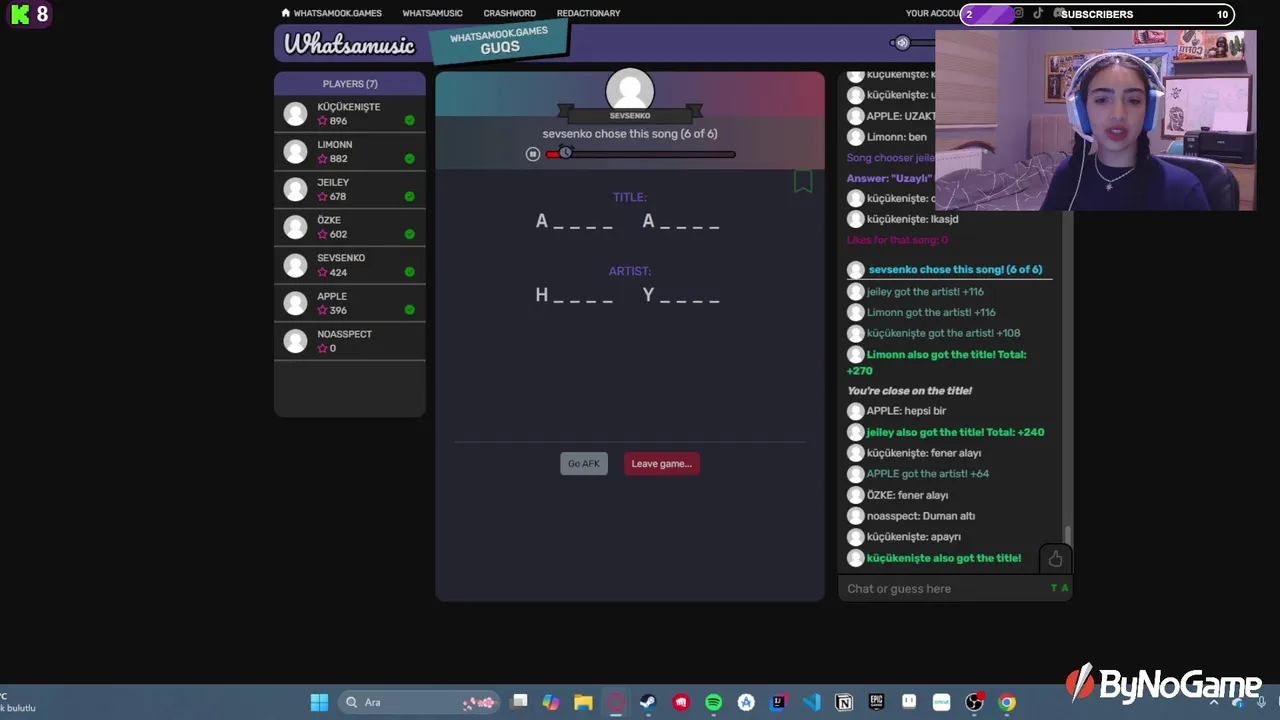Click the Instagram icon in the top bar
This screenshot has width=1280, height=720.
pos(1018,13)
